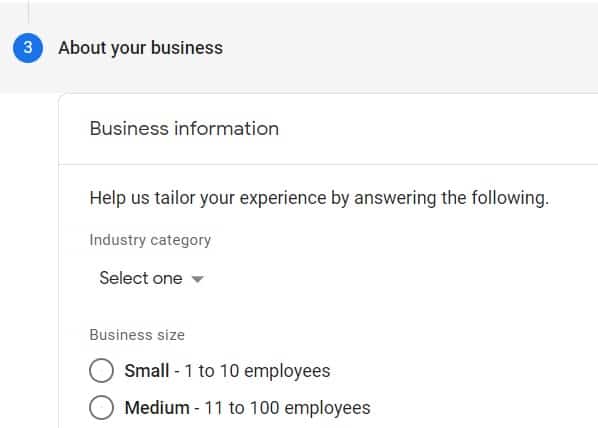Screen dimensions: 598x428
Task: Open the About your business step
Action: [140, 48]
